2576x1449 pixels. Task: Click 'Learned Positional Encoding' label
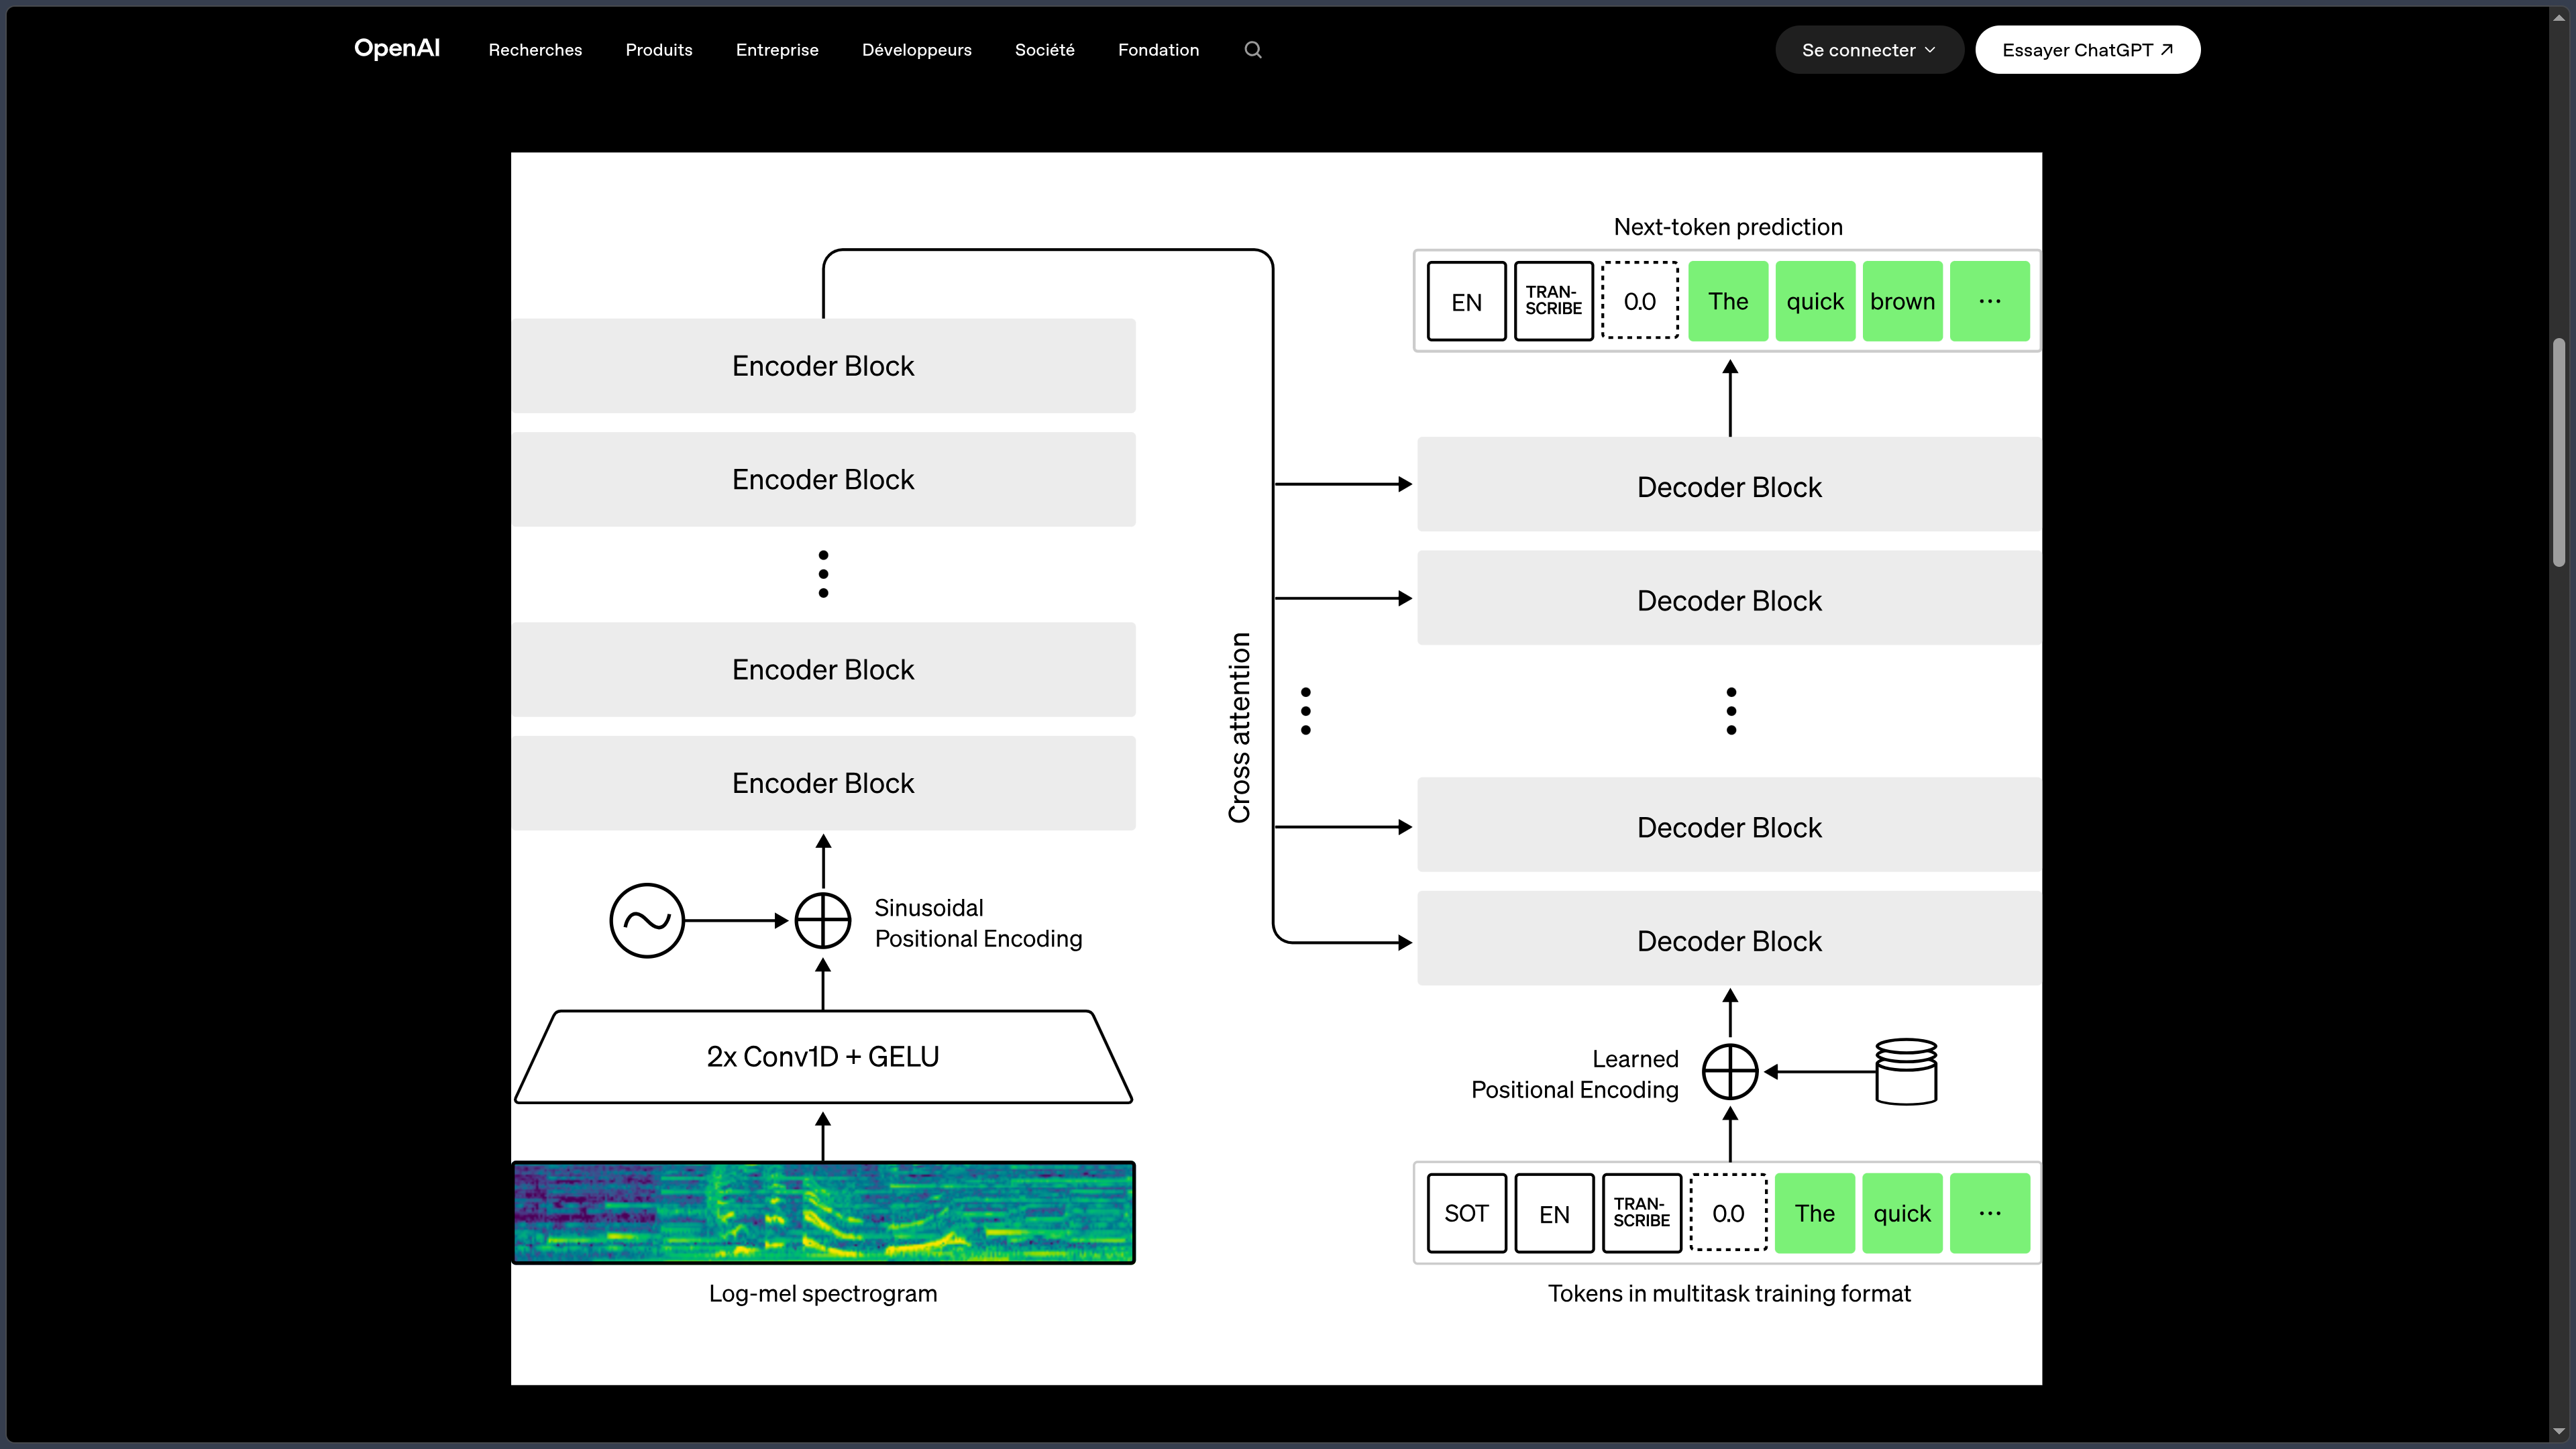pos(1575,1074)
